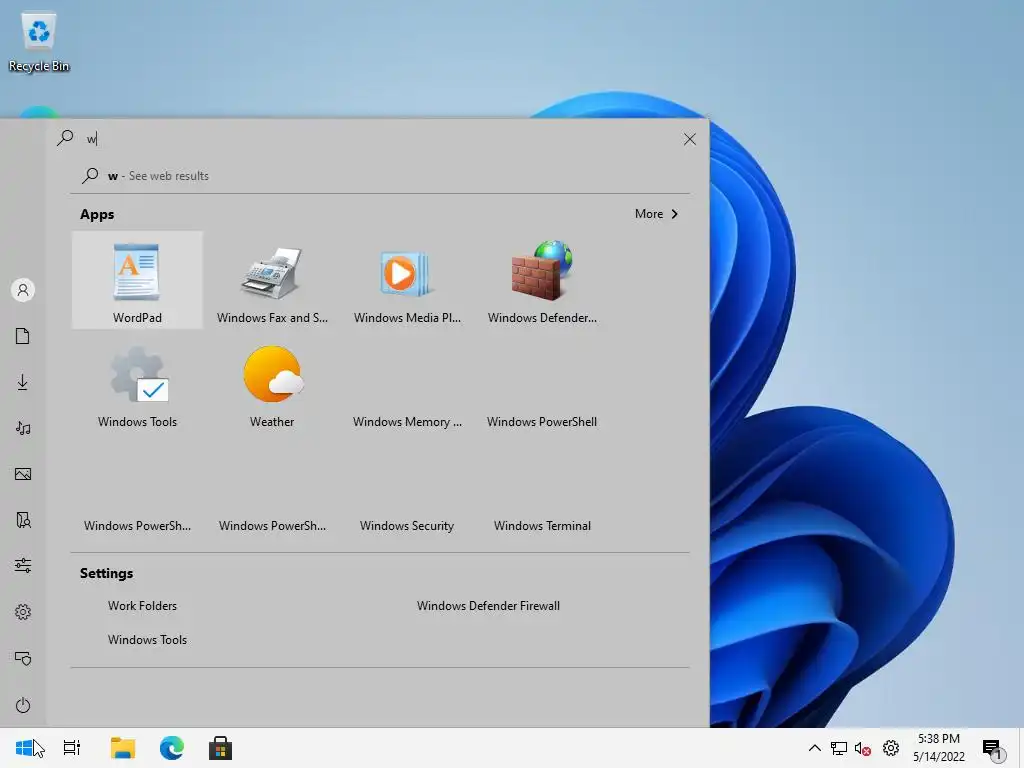Click the gear icon in system tray
The height and width of the screenshot is (768, 1024).
(x=891, y=748)
